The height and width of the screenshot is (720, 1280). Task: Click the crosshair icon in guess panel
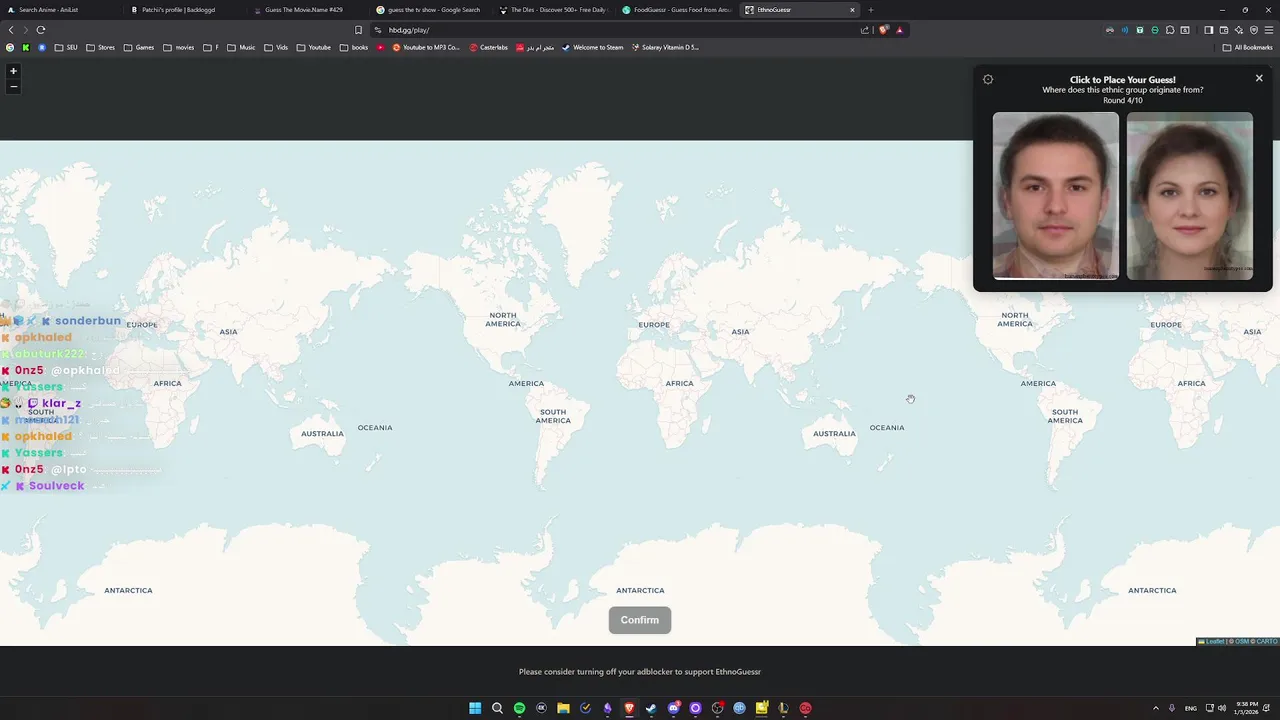[988, 80]
